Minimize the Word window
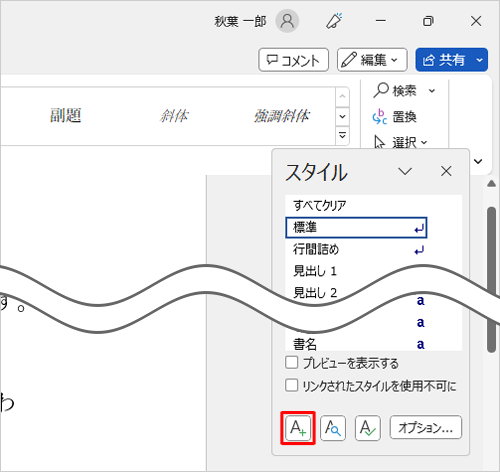This screenshot has height=472, width=500. click(381, 21)
